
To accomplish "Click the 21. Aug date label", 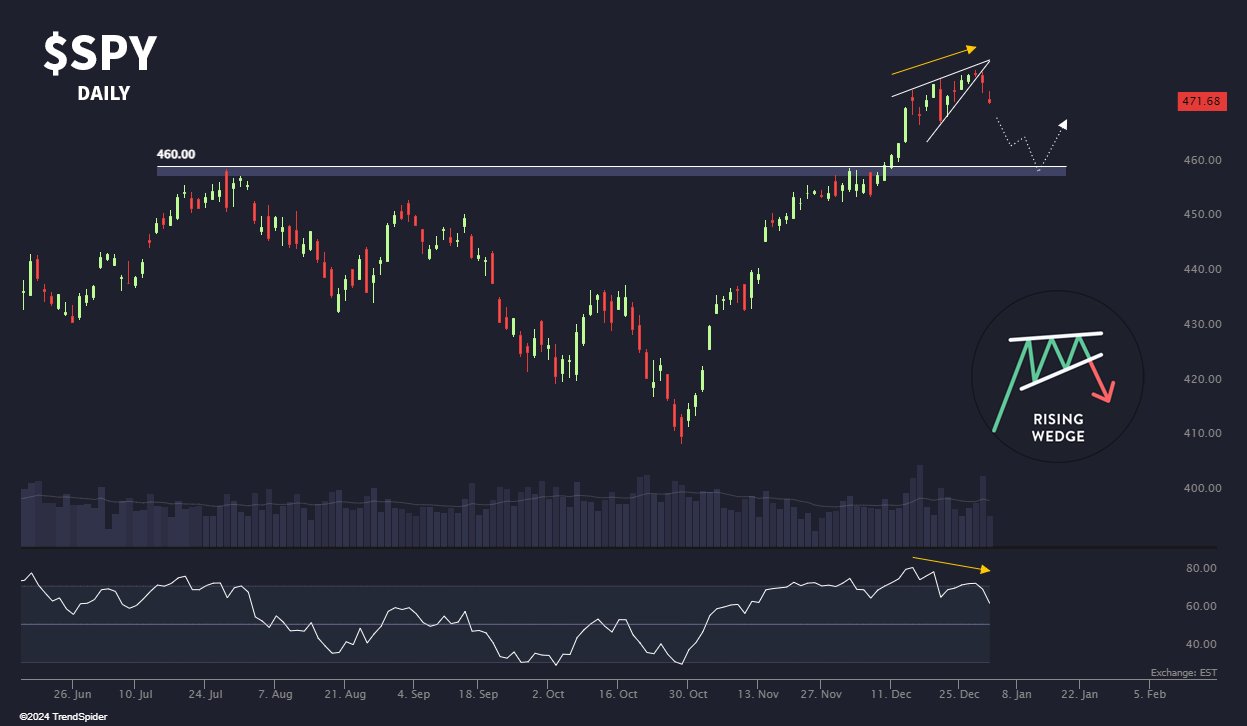I will [x=343, y=693].
